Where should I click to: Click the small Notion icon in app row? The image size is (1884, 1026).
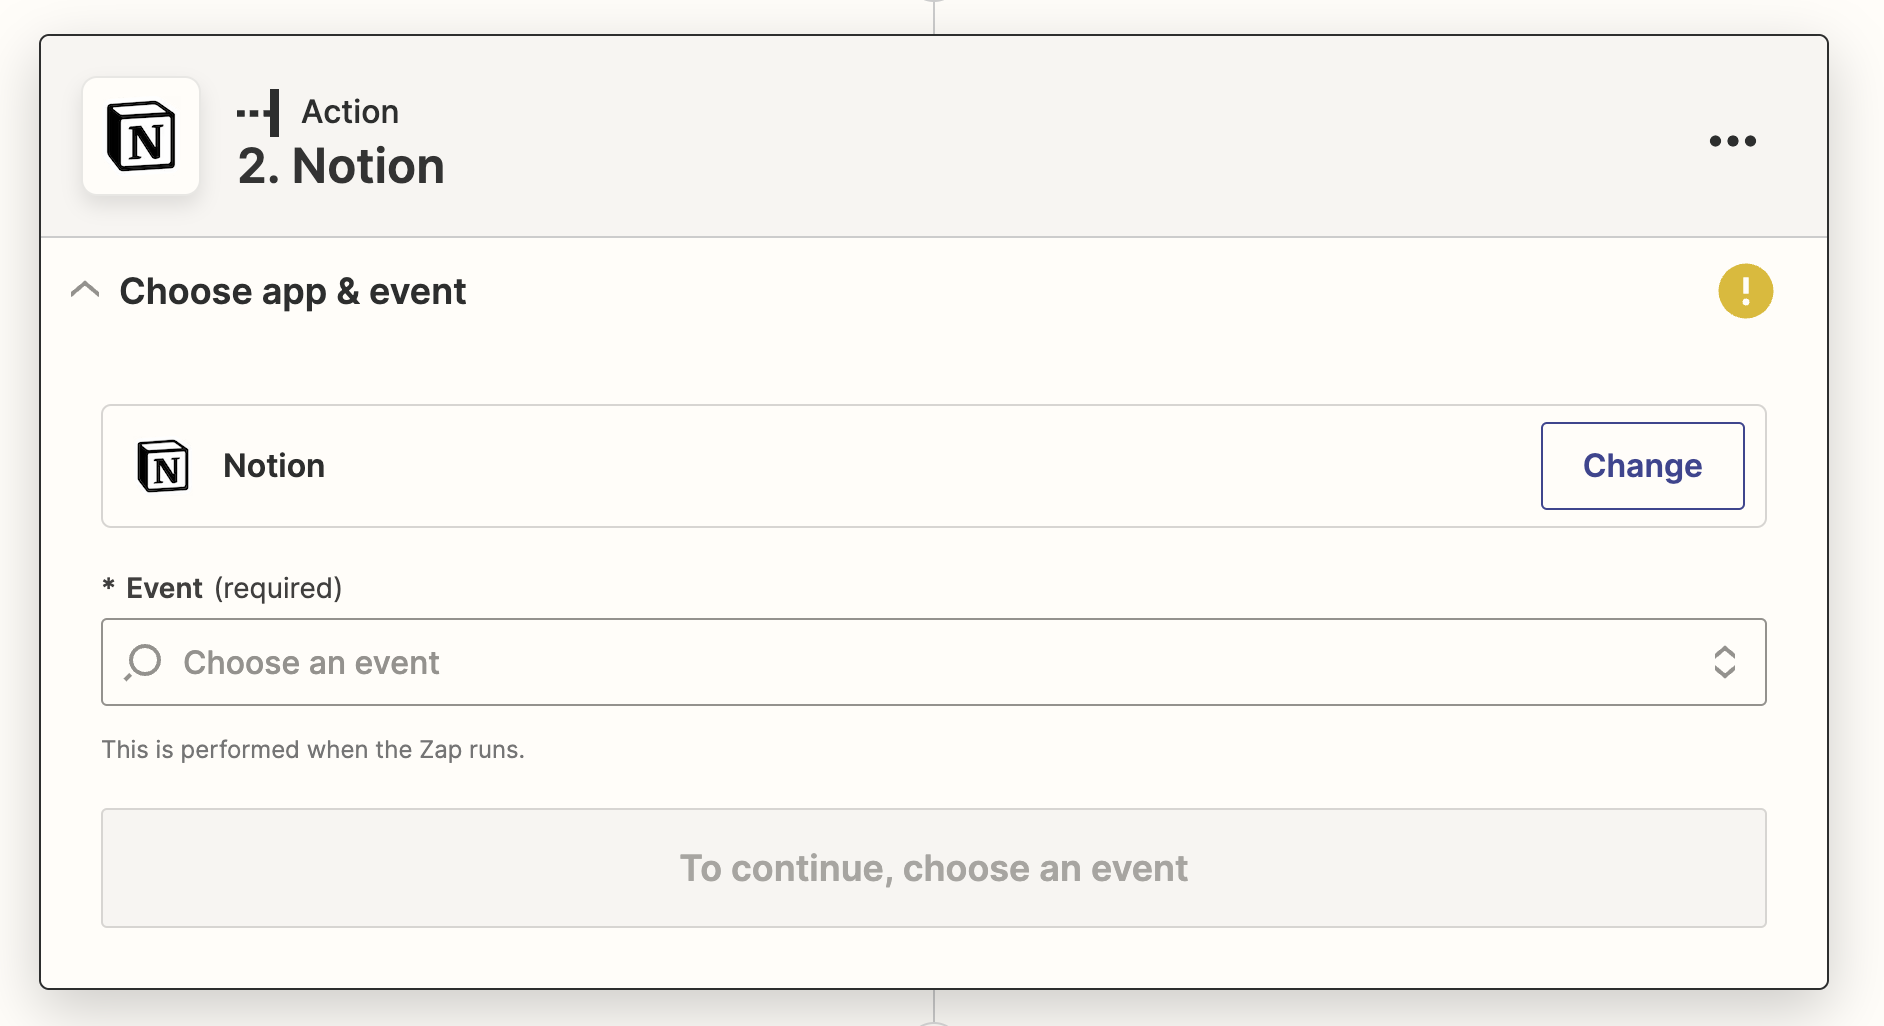tap(163, 466)
